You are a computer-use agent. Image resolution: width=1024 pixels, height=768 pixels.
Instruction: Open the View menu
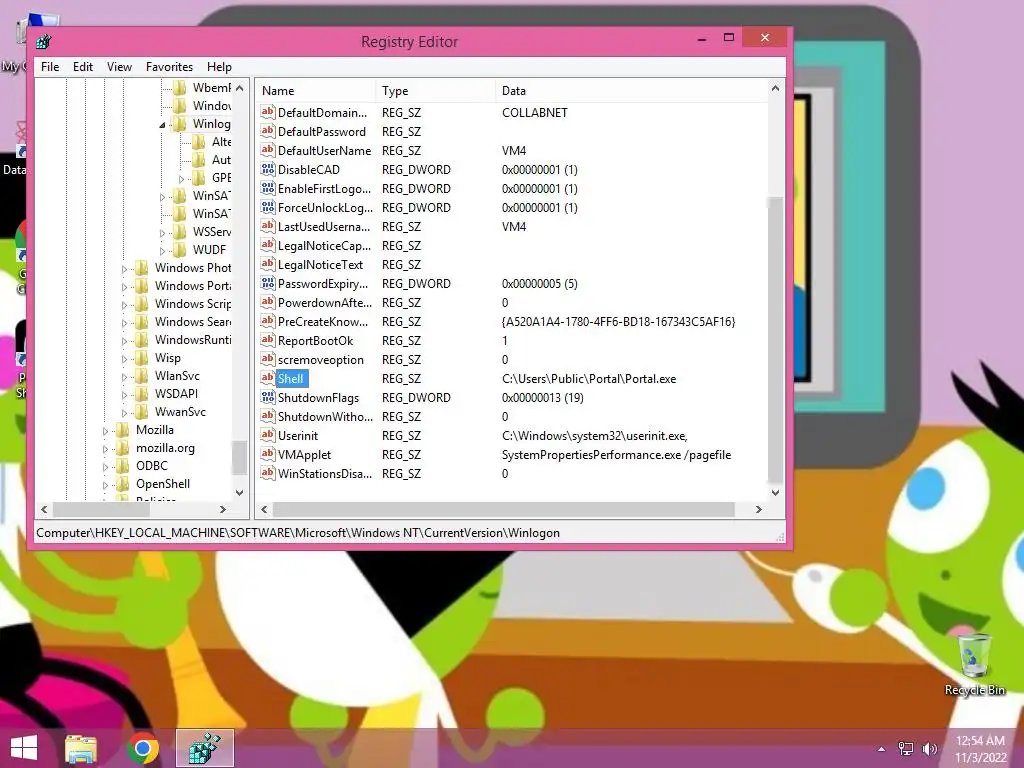tap(119, 67)
